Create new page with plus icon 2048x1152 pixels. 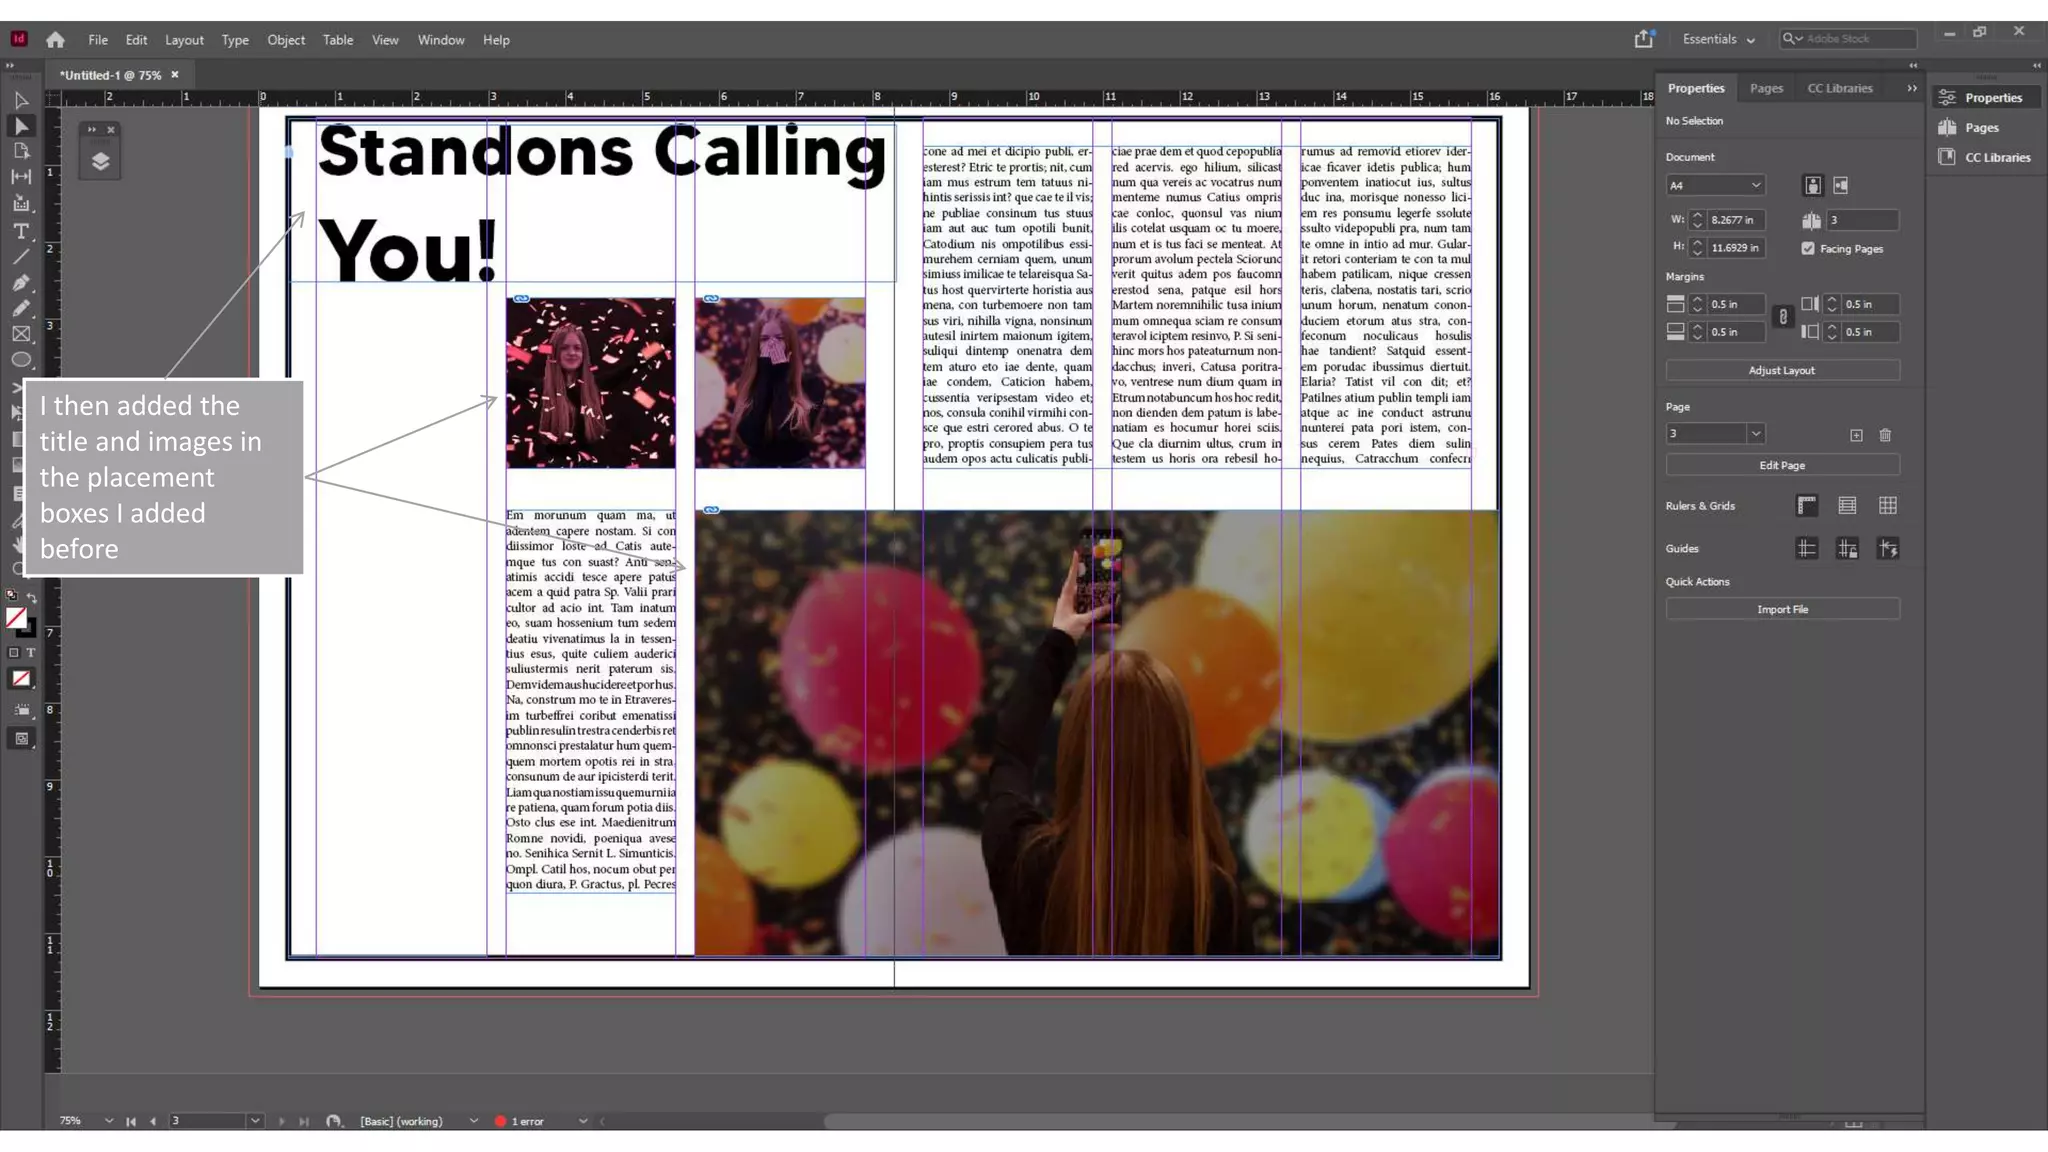1856,435
